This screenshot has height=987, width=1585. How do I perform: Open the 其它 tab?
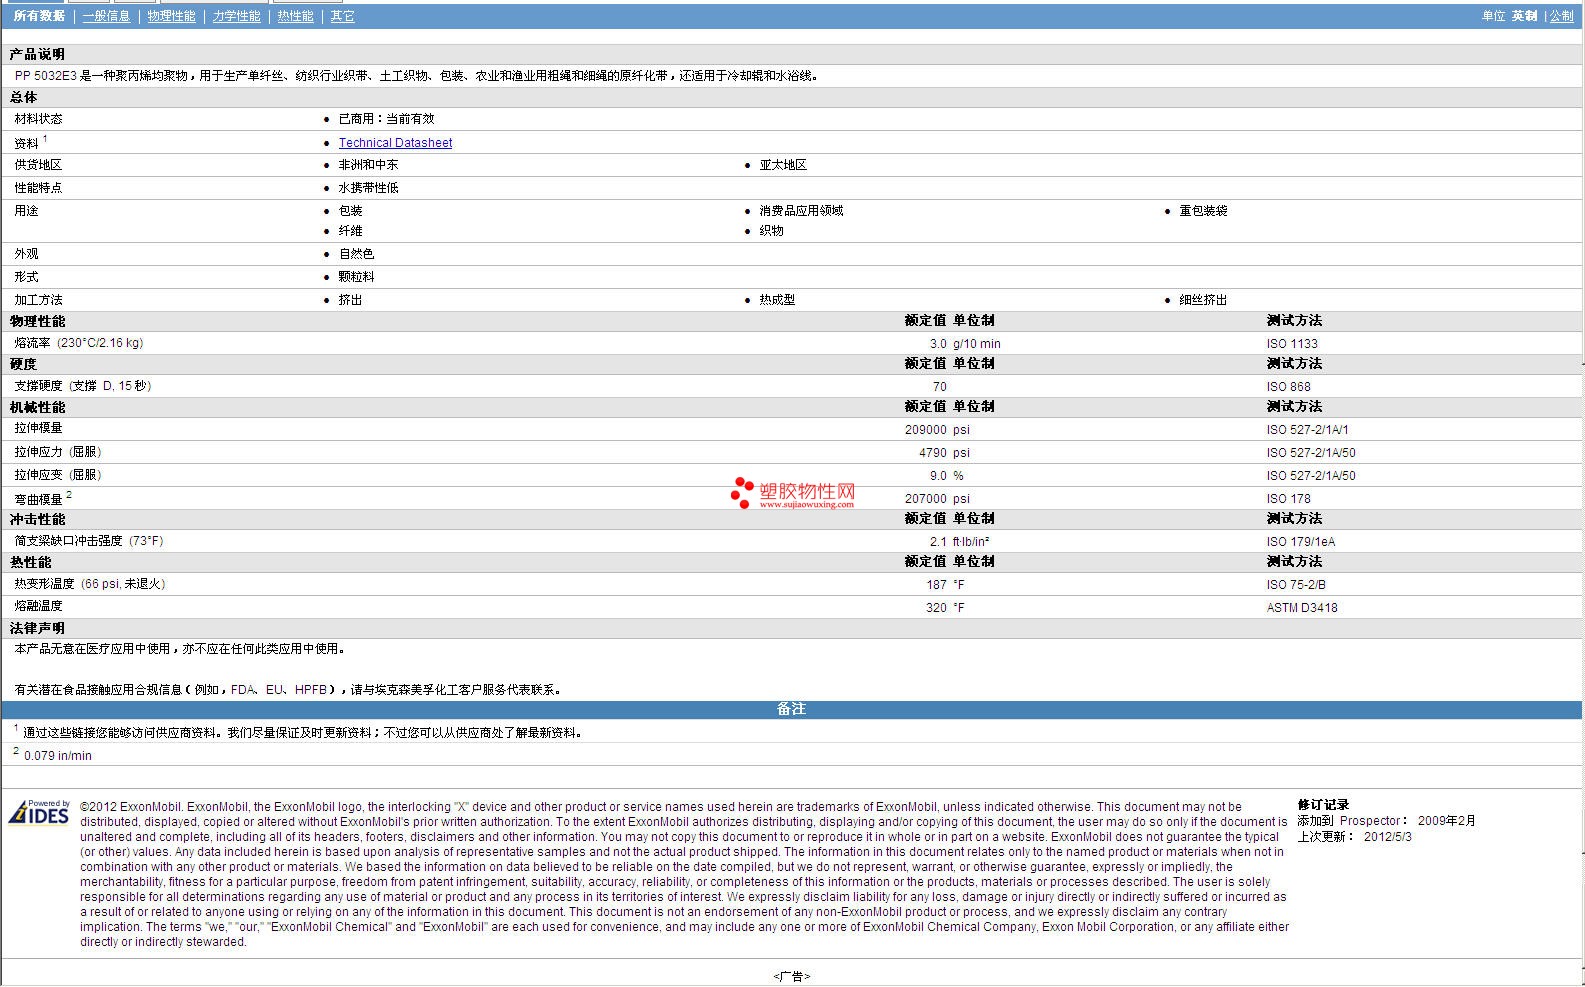click(342, 16)
